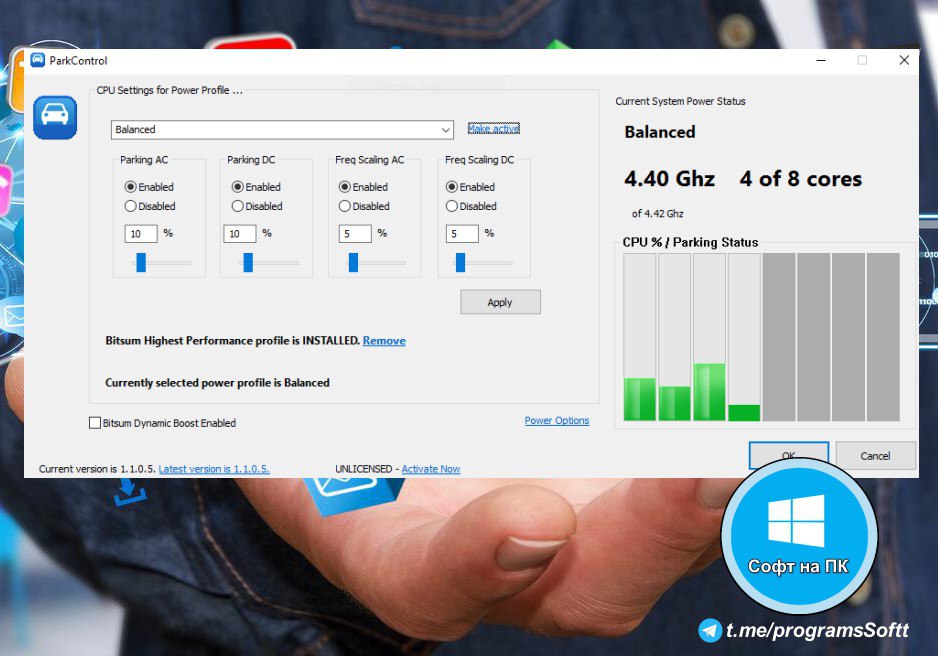Choose Enabled under Freq Scaling DC
This screenshot has width=938, height=656.
coord(452,187)
